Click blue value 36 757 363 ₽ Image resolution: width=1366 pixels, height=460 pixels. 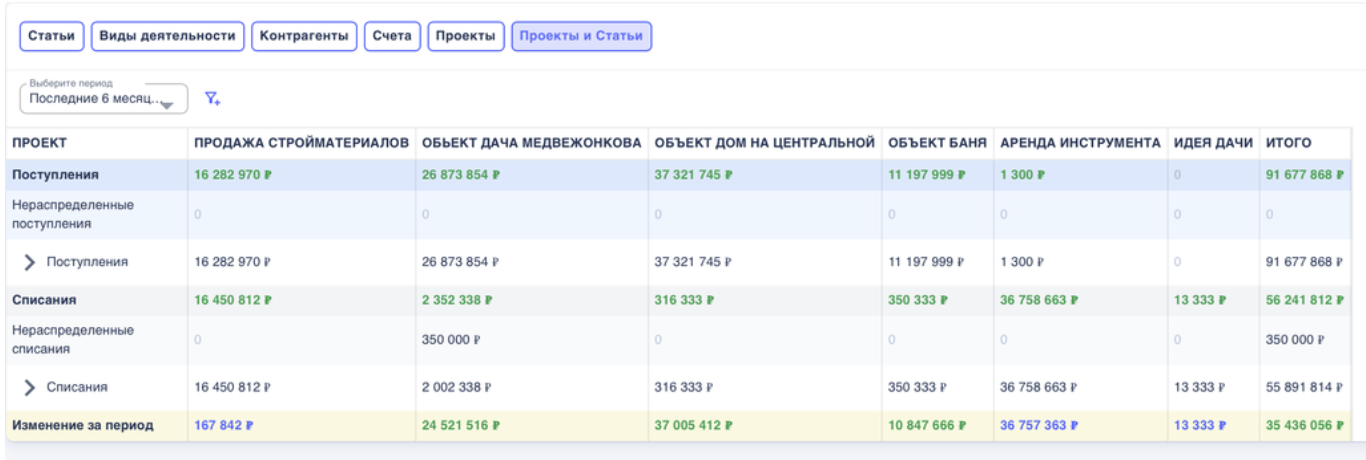click(x=1039, y=425)
